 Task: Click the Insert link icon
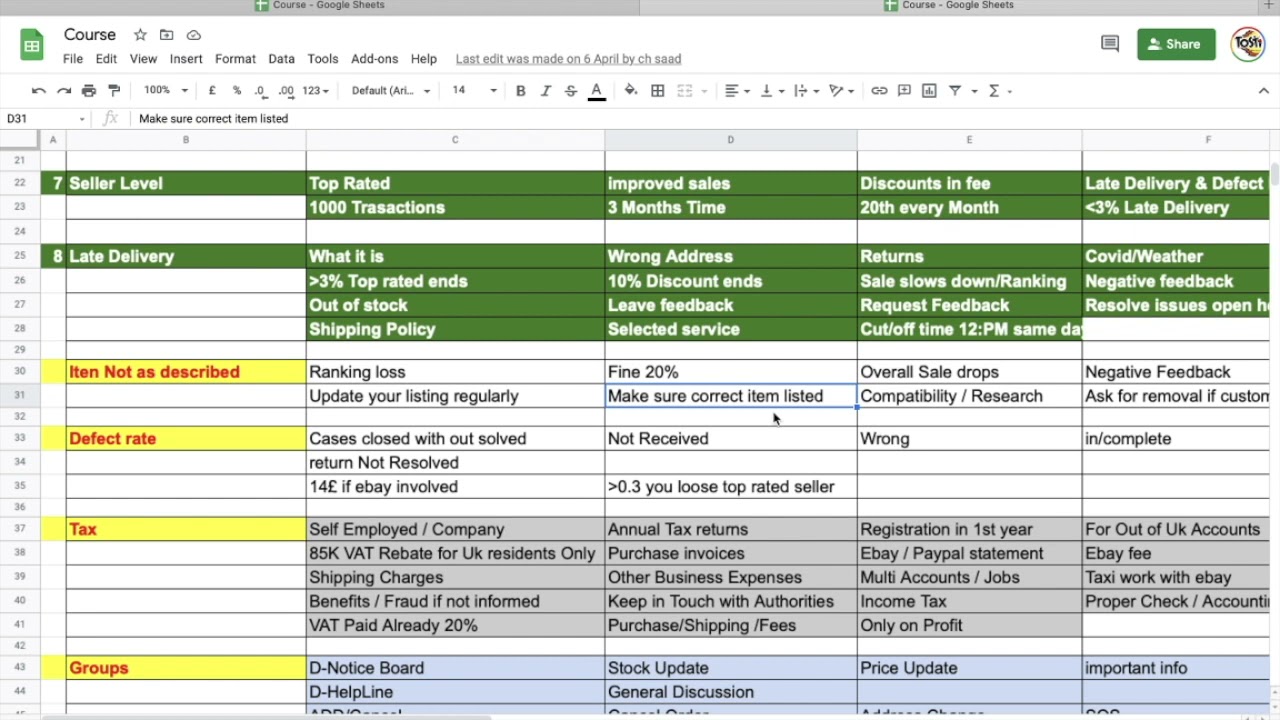tap(879, 91)
